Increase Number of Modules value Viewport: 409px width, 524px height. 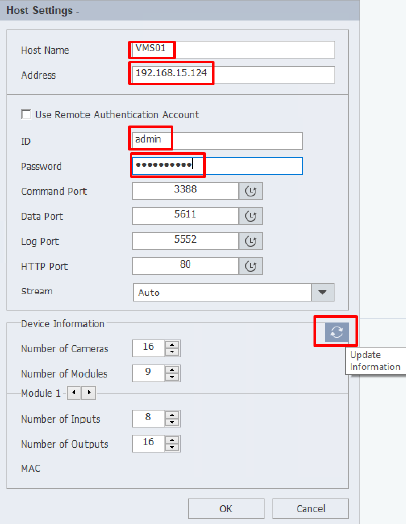click(x=172, y=370)
